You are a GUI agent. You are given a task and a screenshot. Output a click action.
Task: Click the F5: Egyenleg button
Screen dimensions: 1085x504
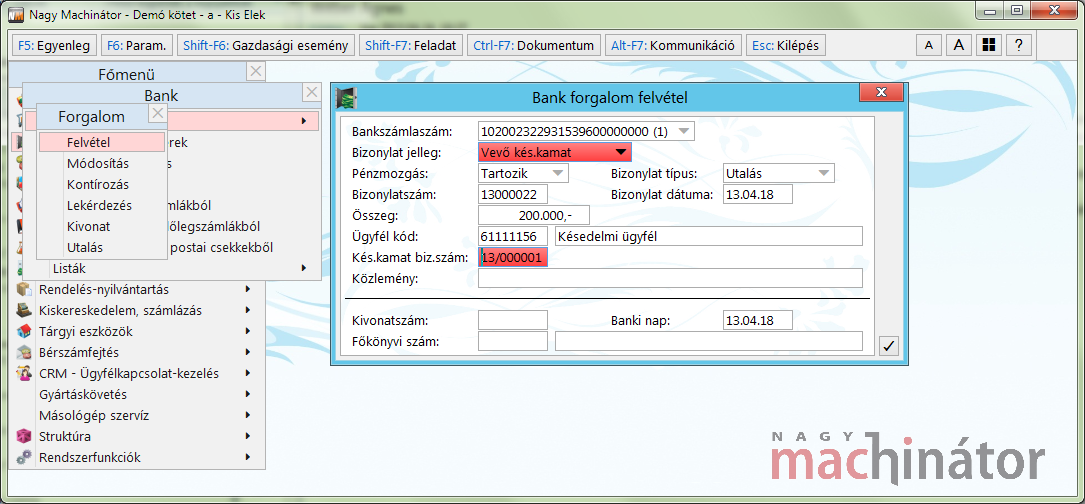pos(54,46)
